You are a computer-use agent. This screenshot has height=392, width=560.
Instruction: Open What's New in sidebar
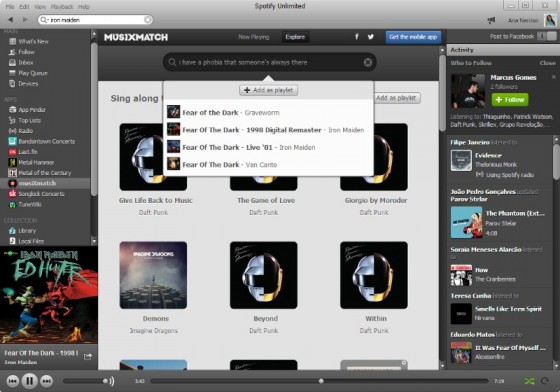pos(33,41)
